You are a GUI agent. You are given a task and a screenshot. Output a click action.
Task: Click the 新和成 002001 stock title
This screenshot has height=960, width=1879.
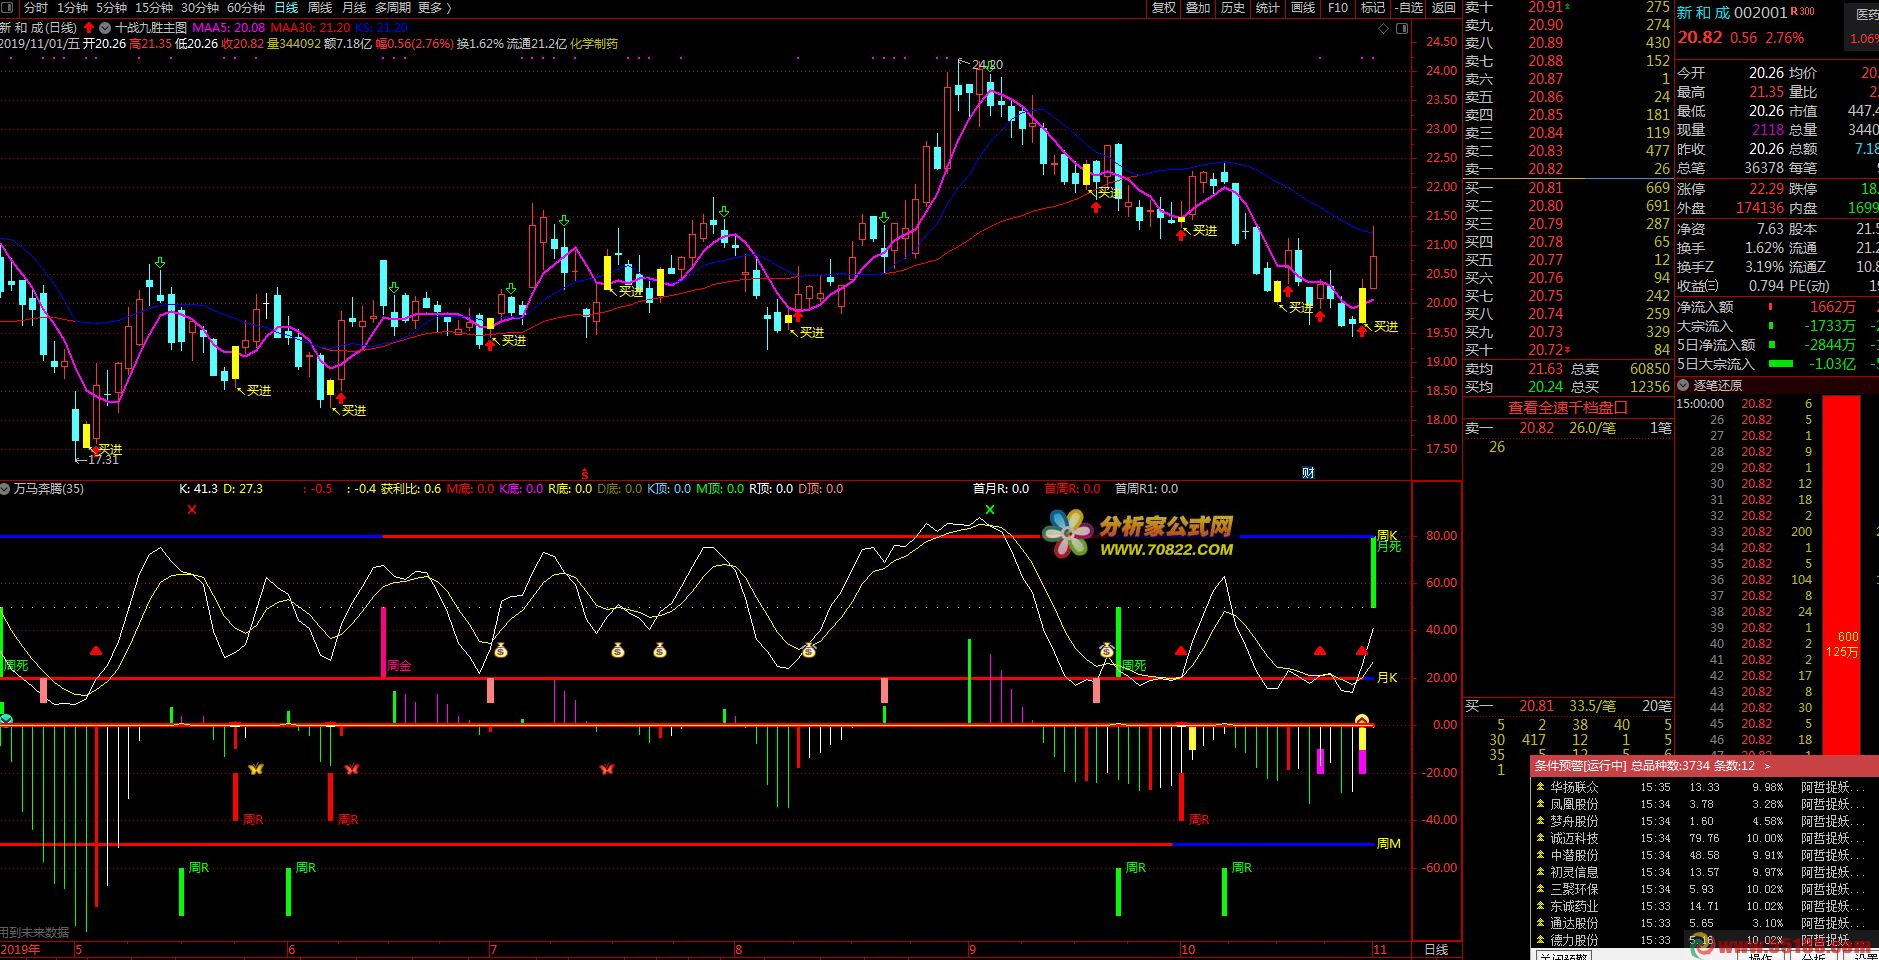[x=1731, y=13]
